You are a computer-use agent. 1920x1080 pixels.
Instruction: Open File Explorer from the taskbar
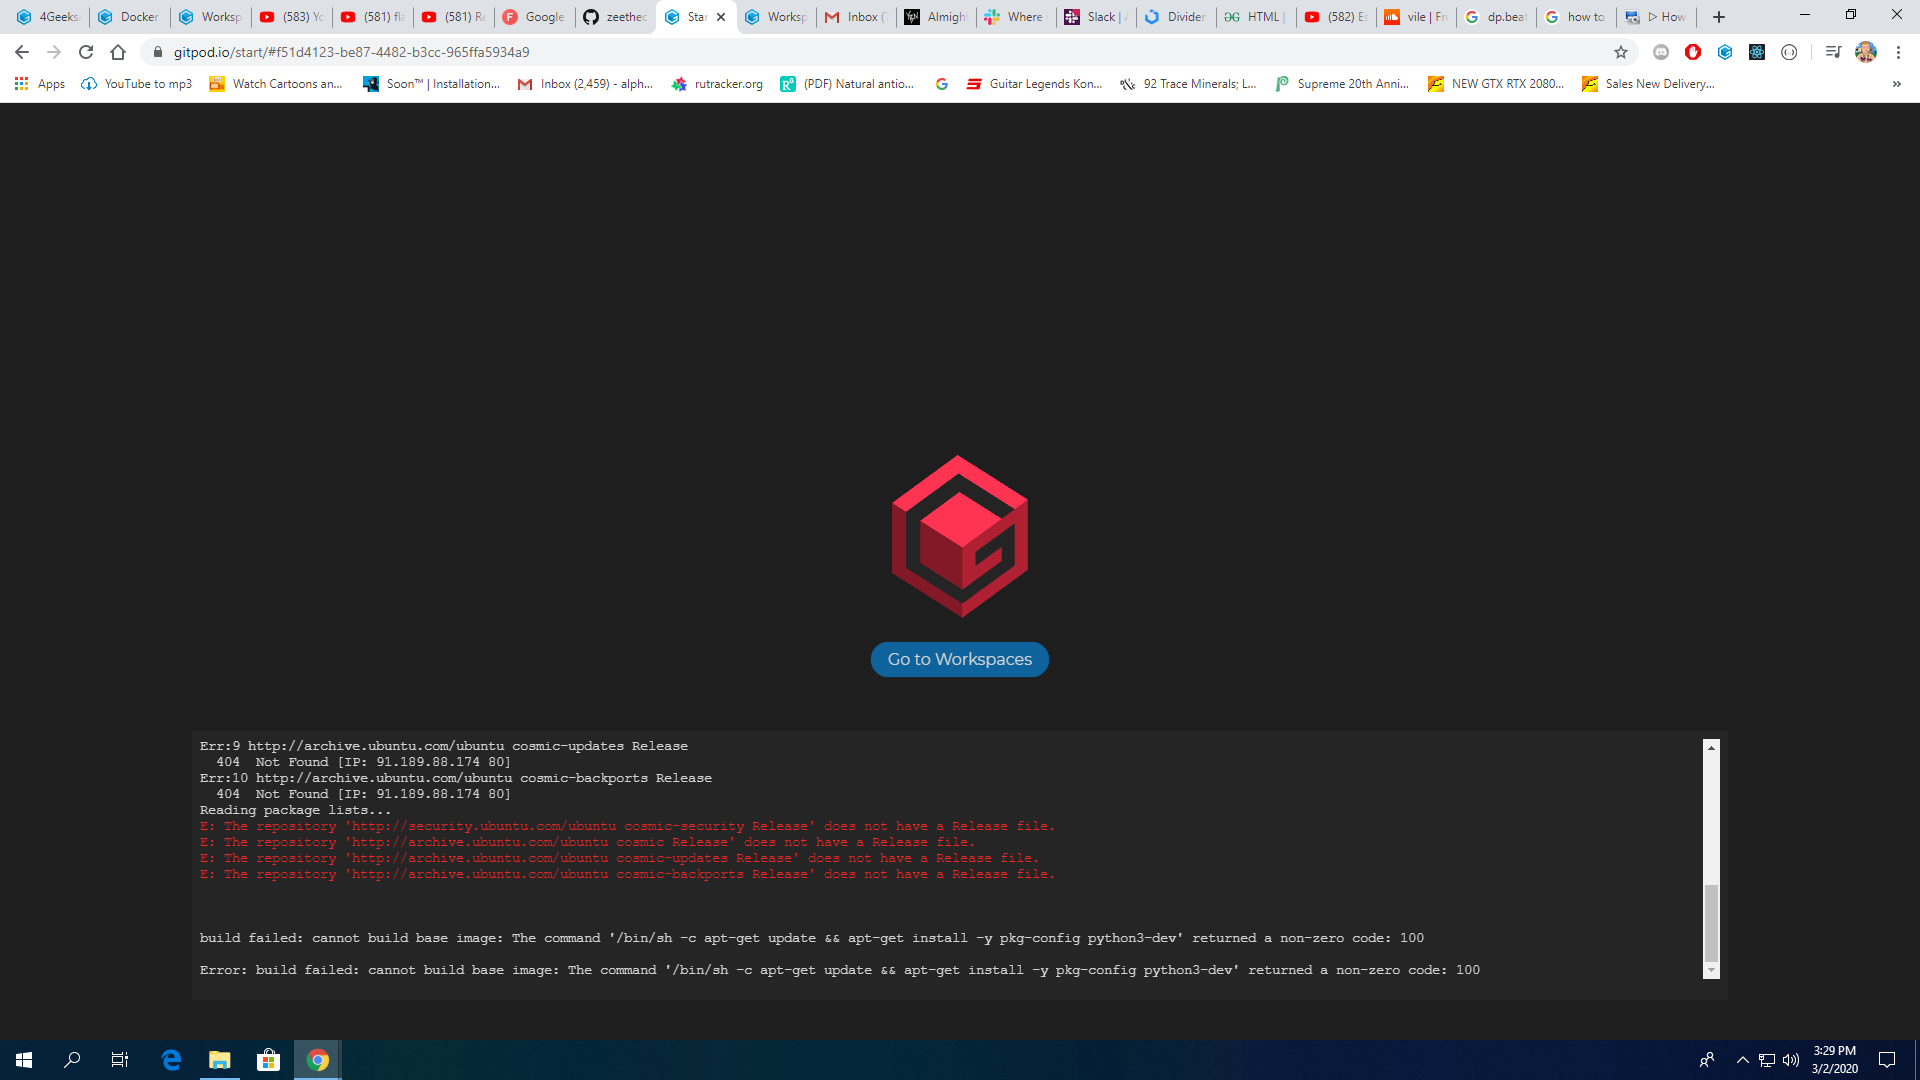click(219, 1060)
